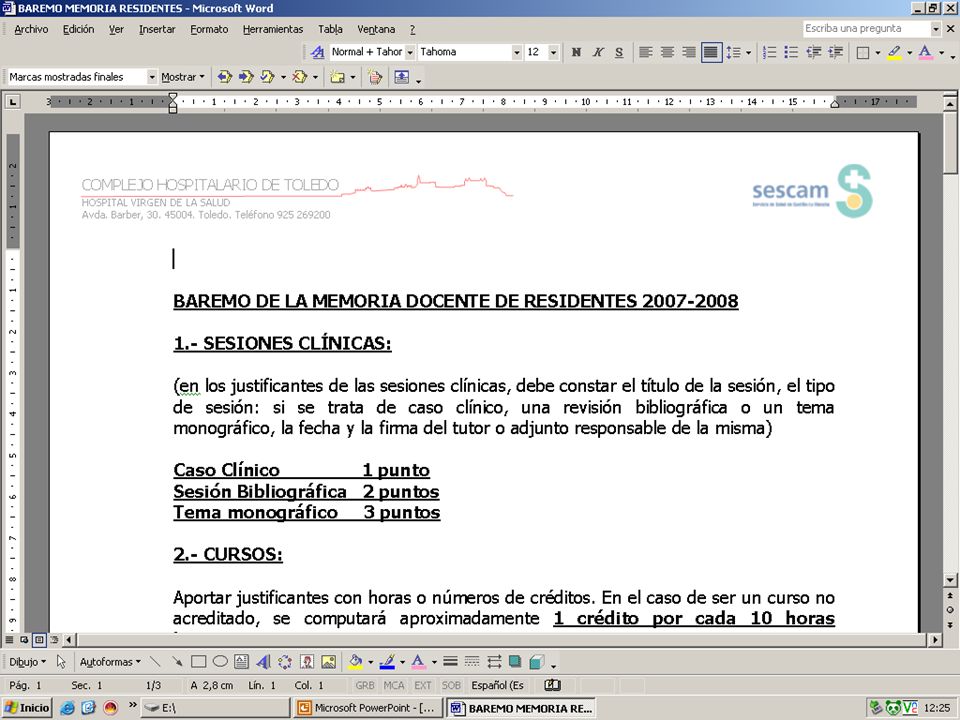This screenshot has width=960, height=720.
Task: Accept the selected tracked change
Action: tap(268, 77)
